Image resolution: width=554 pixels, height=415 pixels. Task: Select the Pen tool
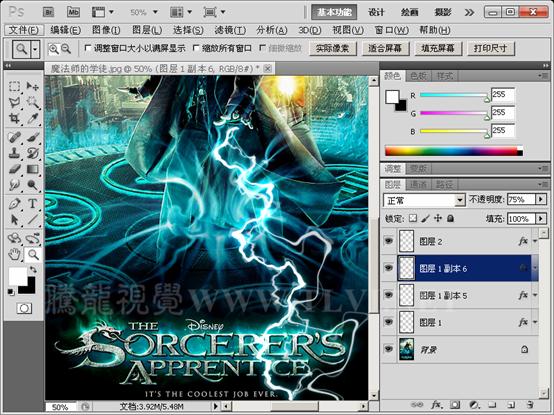click(14, 204)
